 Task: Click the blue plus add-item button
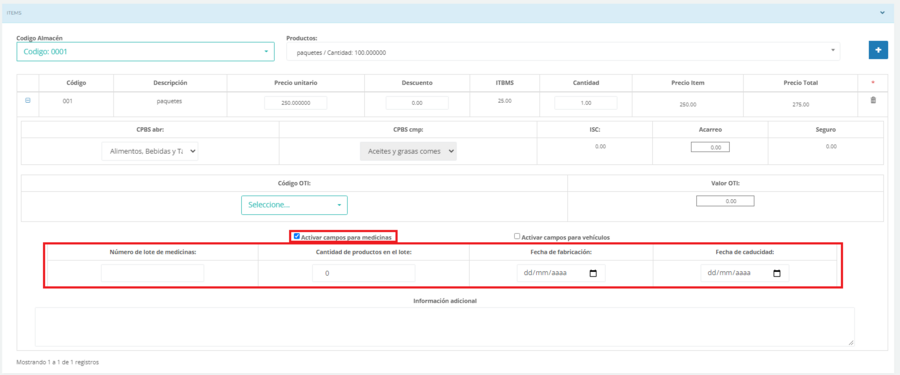878,51
